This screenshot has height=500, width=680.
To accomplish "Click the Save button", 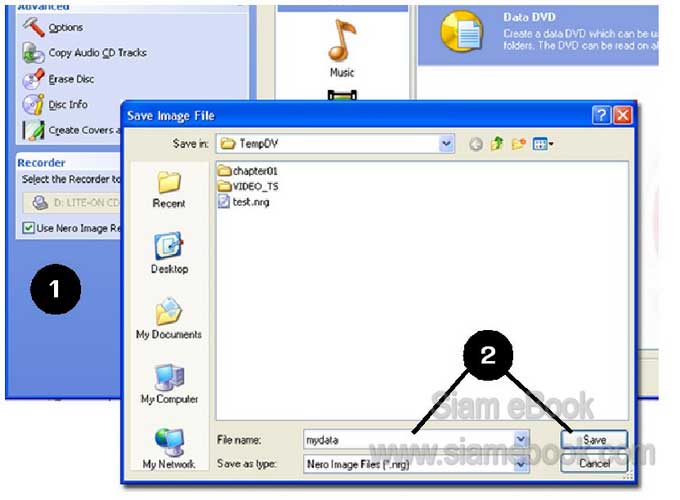I will point(594,440).
